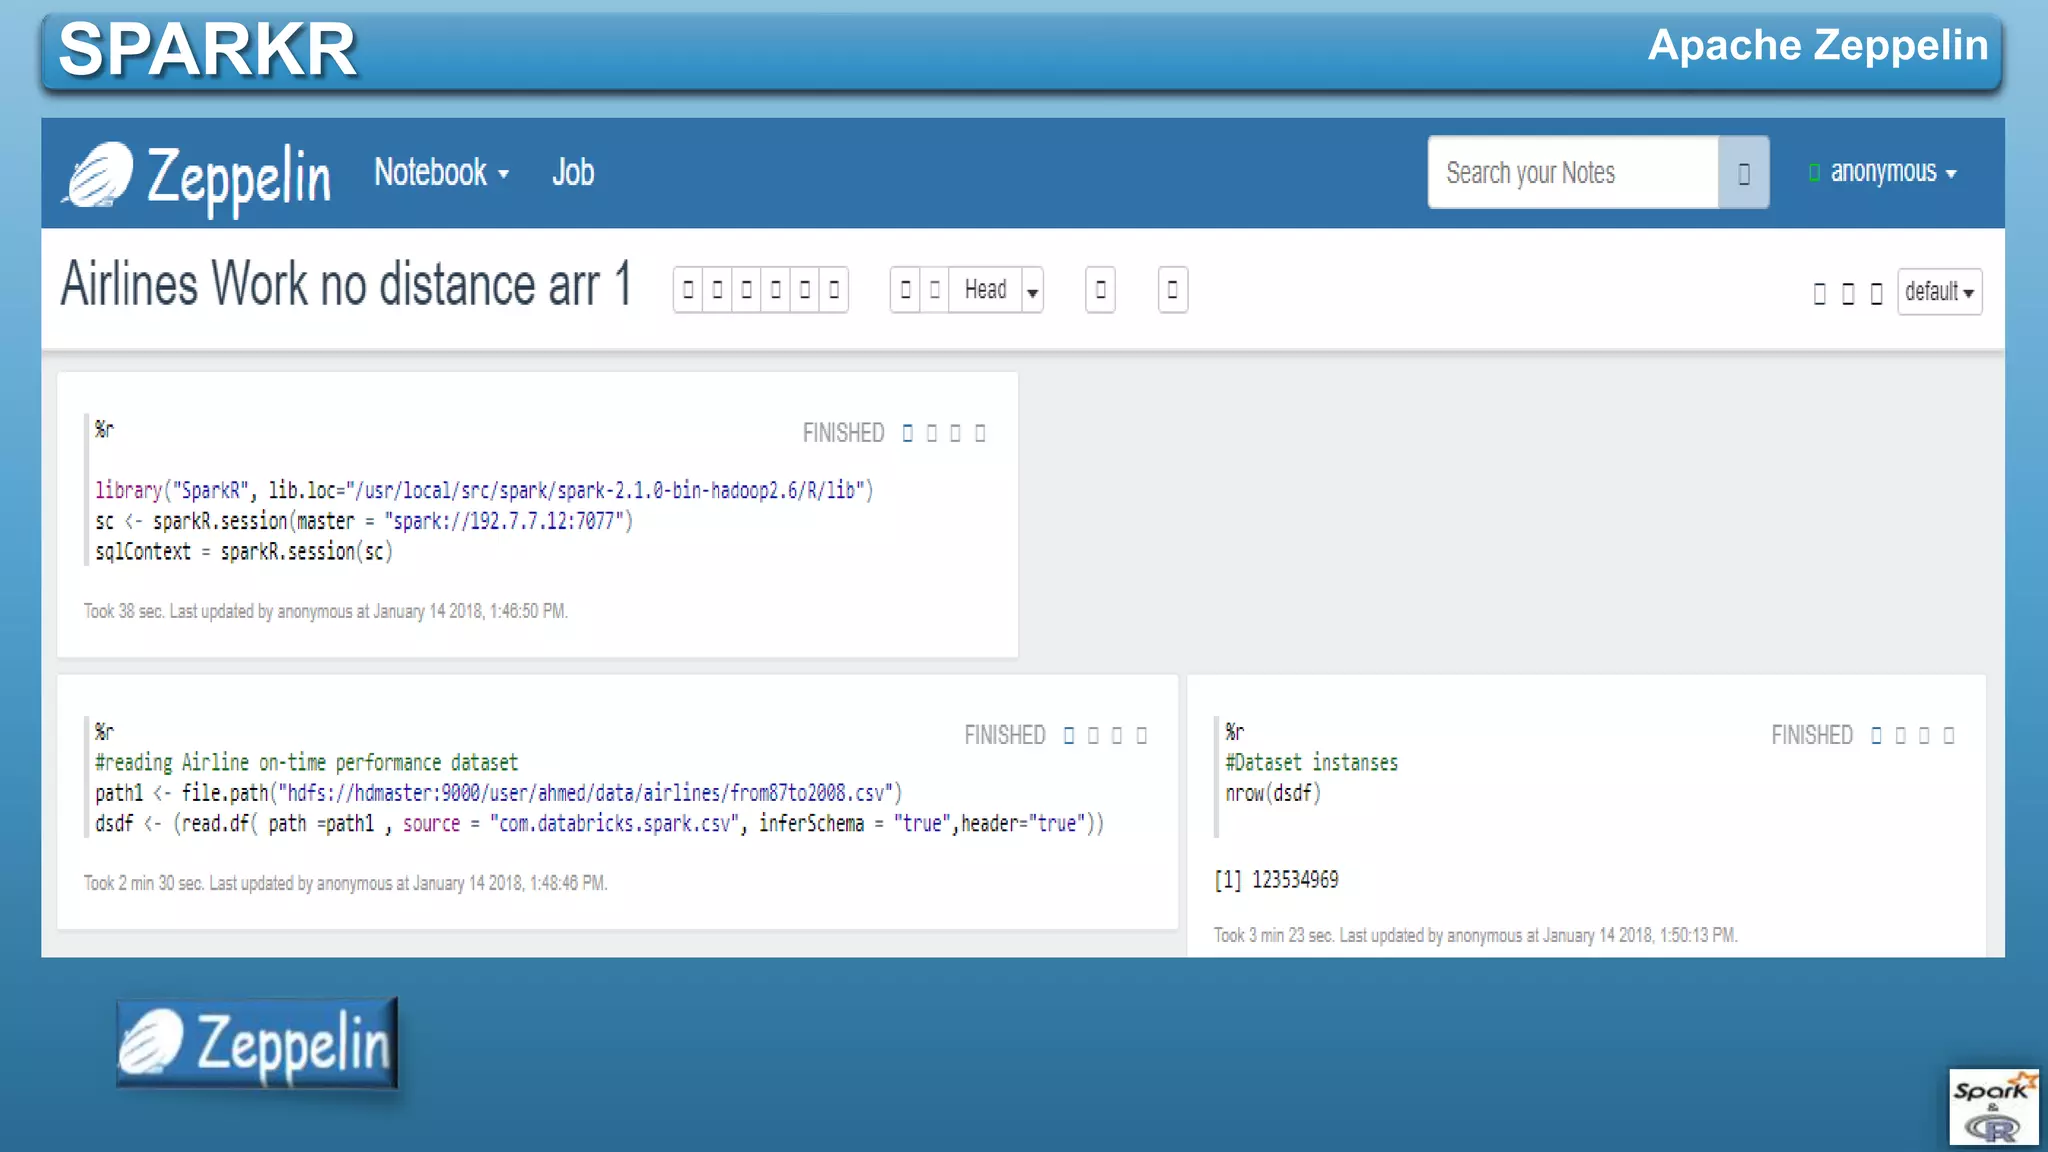This screenshot has width=2048, height=1152.
Task: Clear all output in the note toolbar
Action: (x=775, y=290)
